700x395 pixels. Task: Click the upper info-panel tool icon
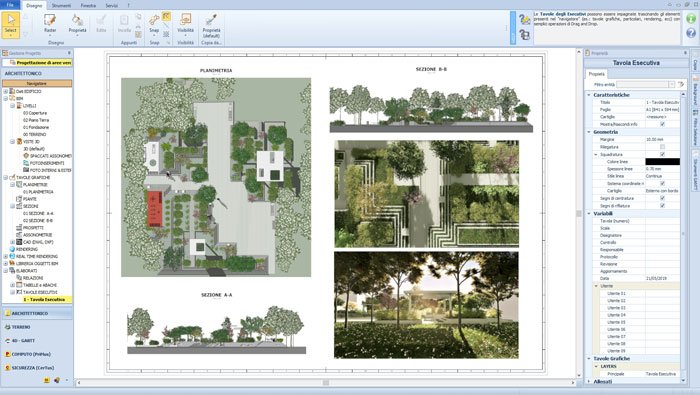coord(525,19)
